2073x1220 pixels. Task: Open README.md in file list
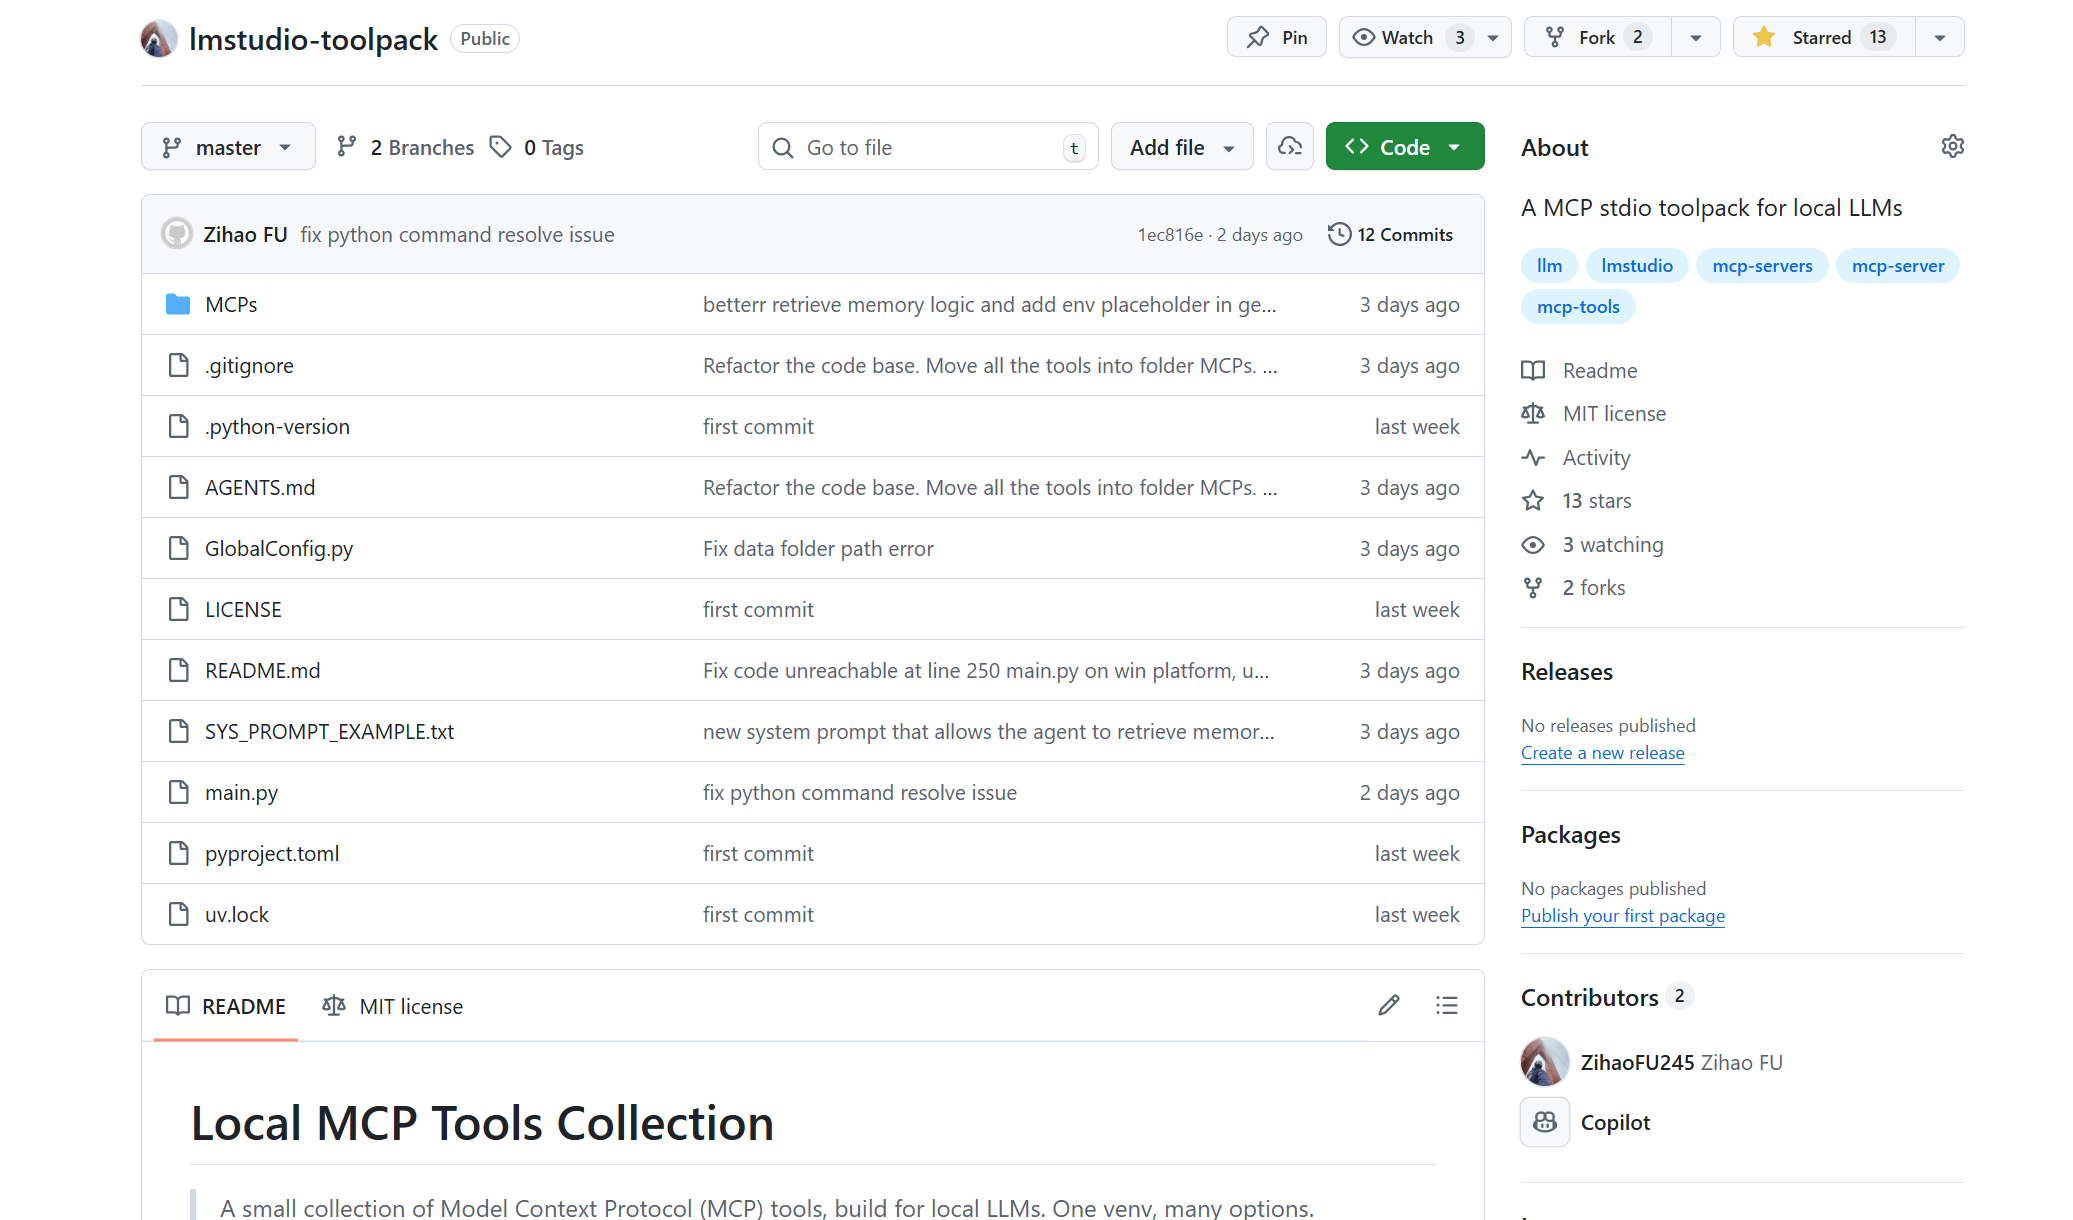pos(263,670)
